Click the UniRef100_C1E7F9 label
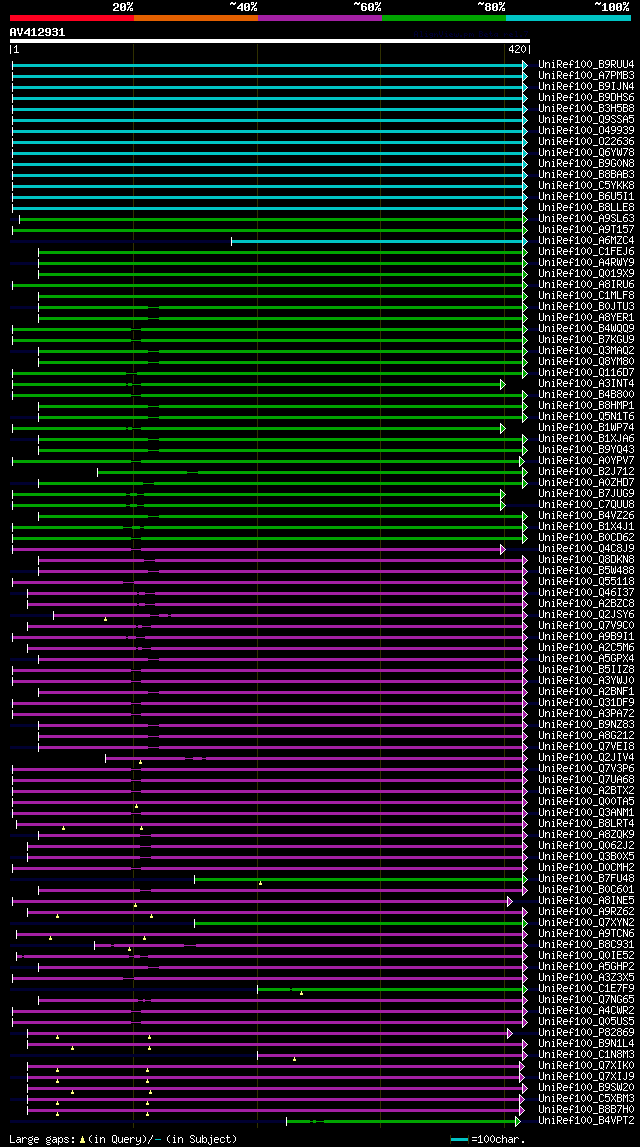640x1147 pixels. pyautogui.click(x=586, y=988)
